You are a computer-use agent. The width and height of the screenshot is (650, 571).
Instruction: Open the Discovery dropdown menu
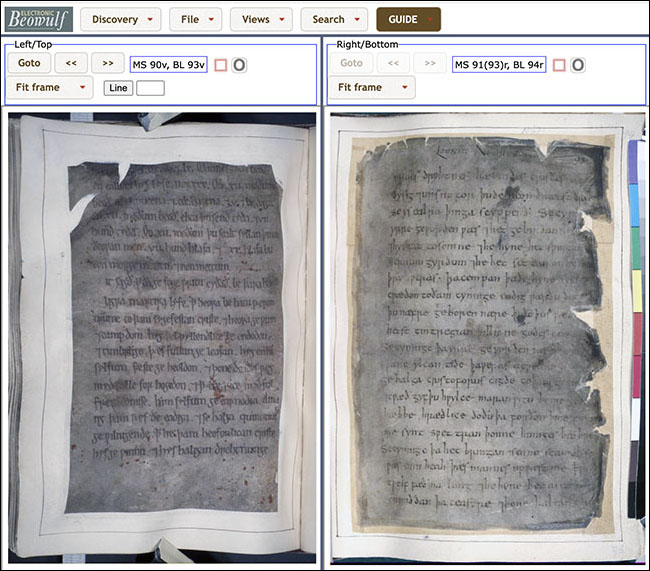pyautogui.click(x=121, y=19)
